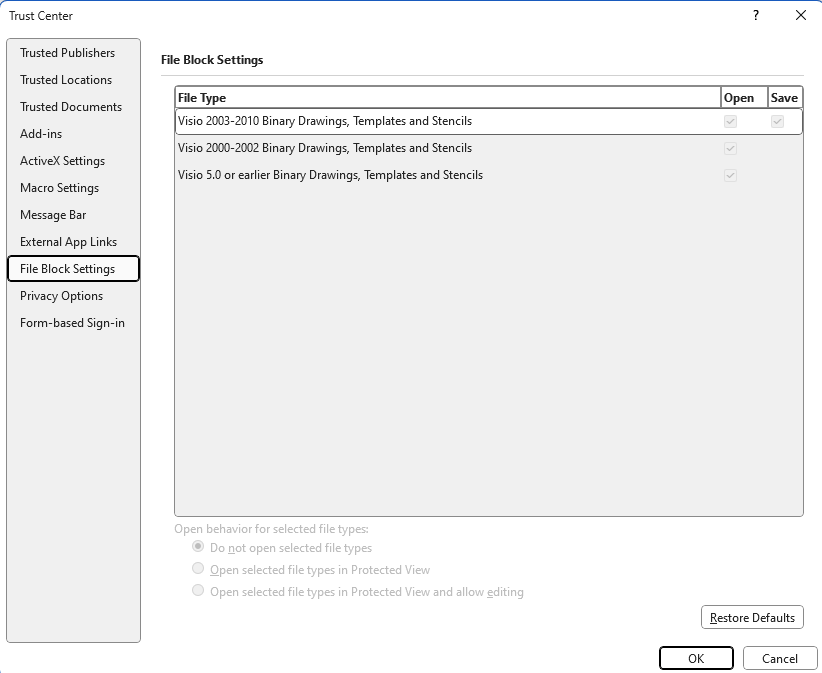Screen dimensions: 822x673
Task: Select the Visio 5.0 or earlier row
Action: (x=489, y=175)
